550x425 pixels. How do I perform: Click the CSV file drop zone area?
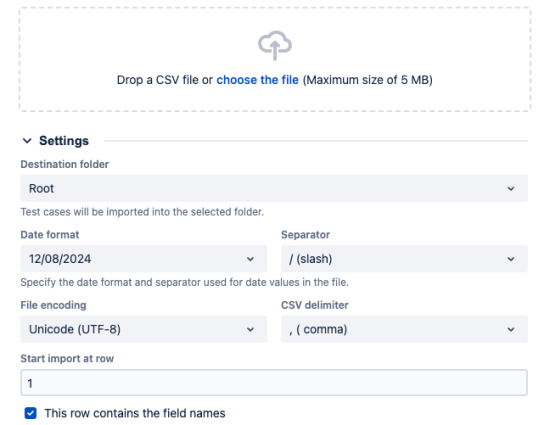point(275,59)
